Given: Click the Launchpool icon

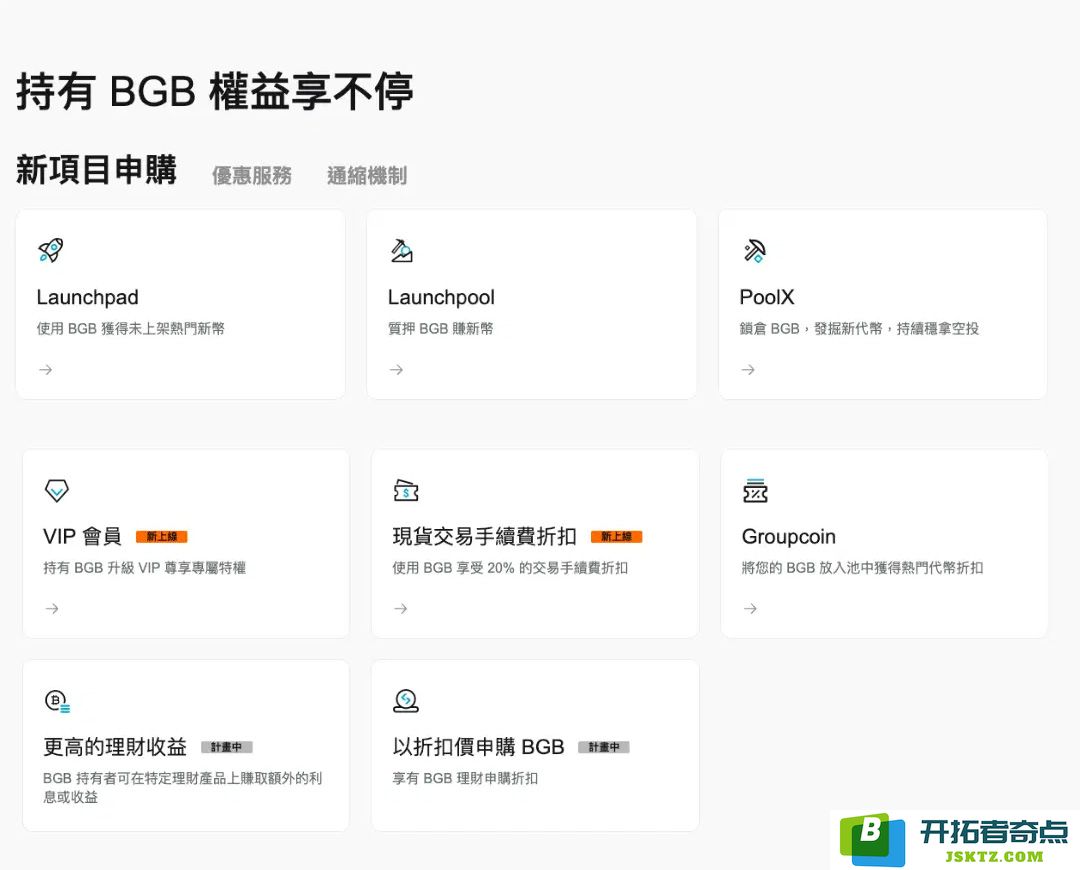Looking at the screenshot, I should pyautogui.click(x=402, y=251).
